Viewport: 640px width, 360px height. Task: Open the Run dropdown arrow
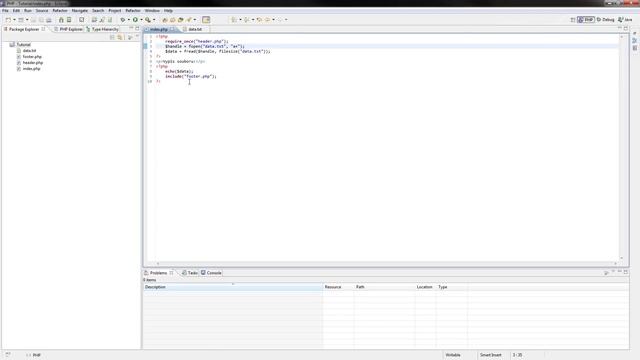pyautogui.click(x=141, y=20)
